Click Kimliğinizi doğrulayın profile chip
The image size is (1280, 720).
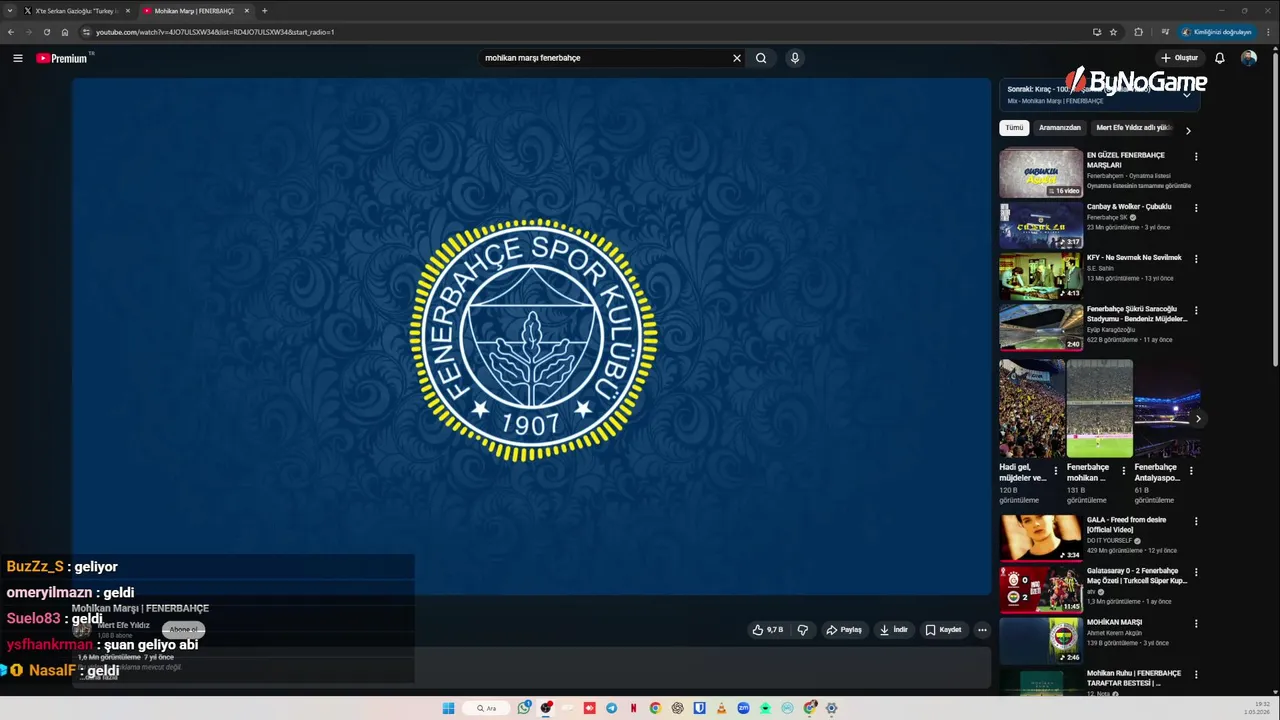click(x=1217, y=32)
